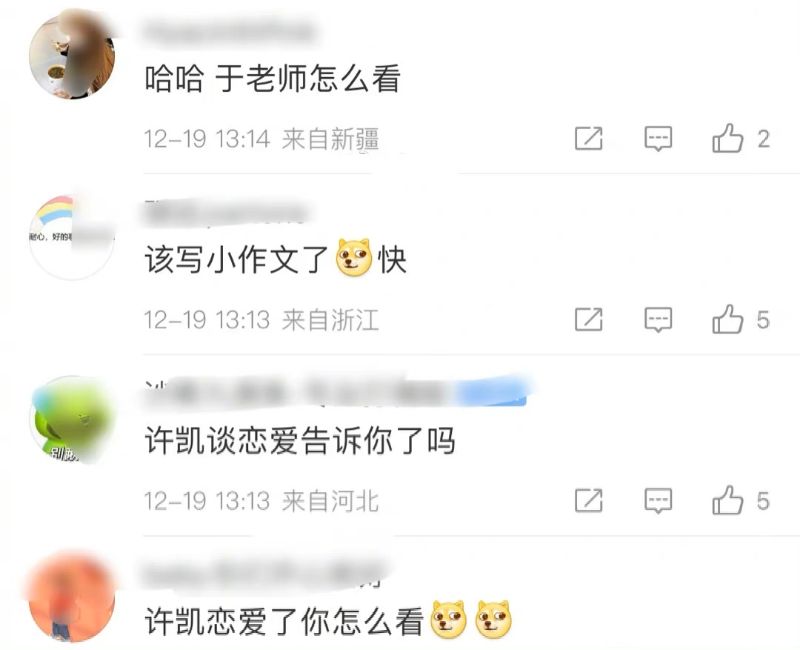Viewport: 800px width, 650px height.
Task: Reply to the 于老师怎么看 comment
Action: [658, 138]
